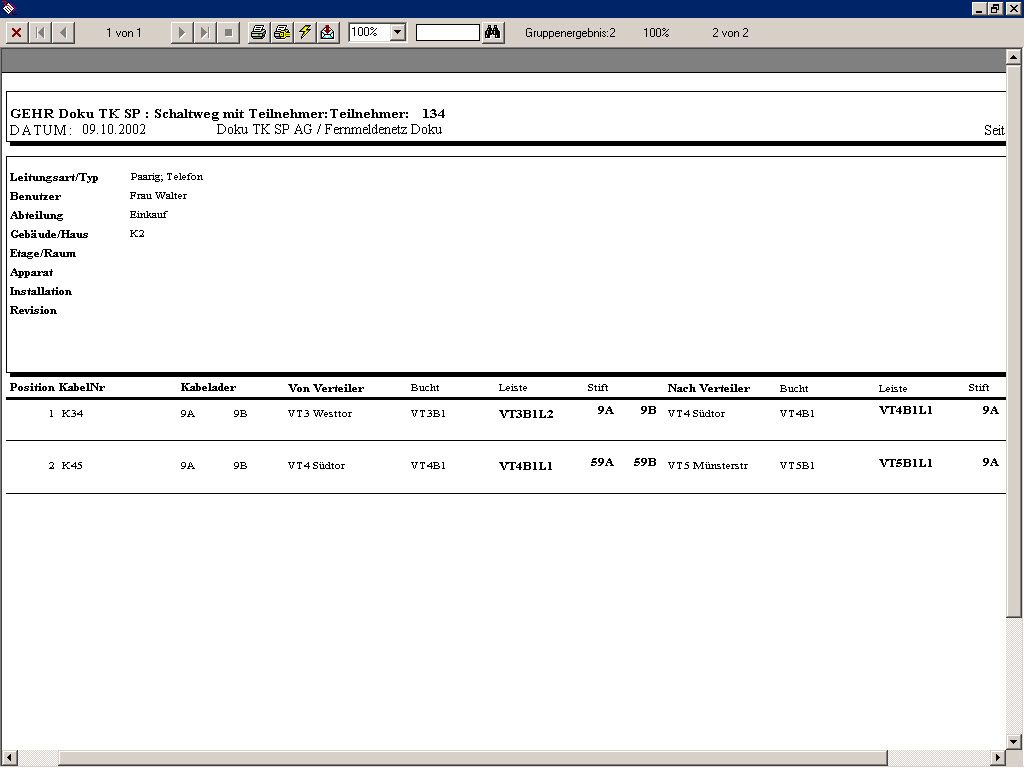Viewport: 1024px width, 768px height.
Task: Refresh report data with the lightning icon
Action: click(x=305, y=33)
